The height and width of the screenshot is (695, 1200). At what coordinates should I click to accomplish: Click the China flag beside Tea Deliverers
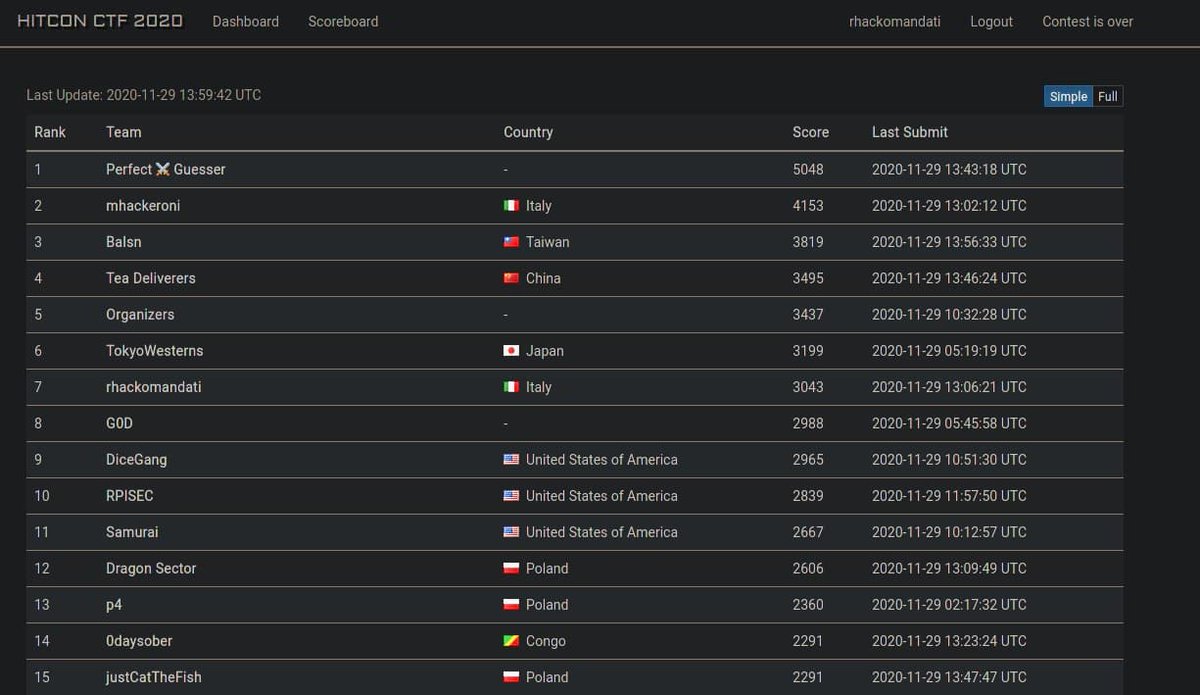[x=511, y=278]
